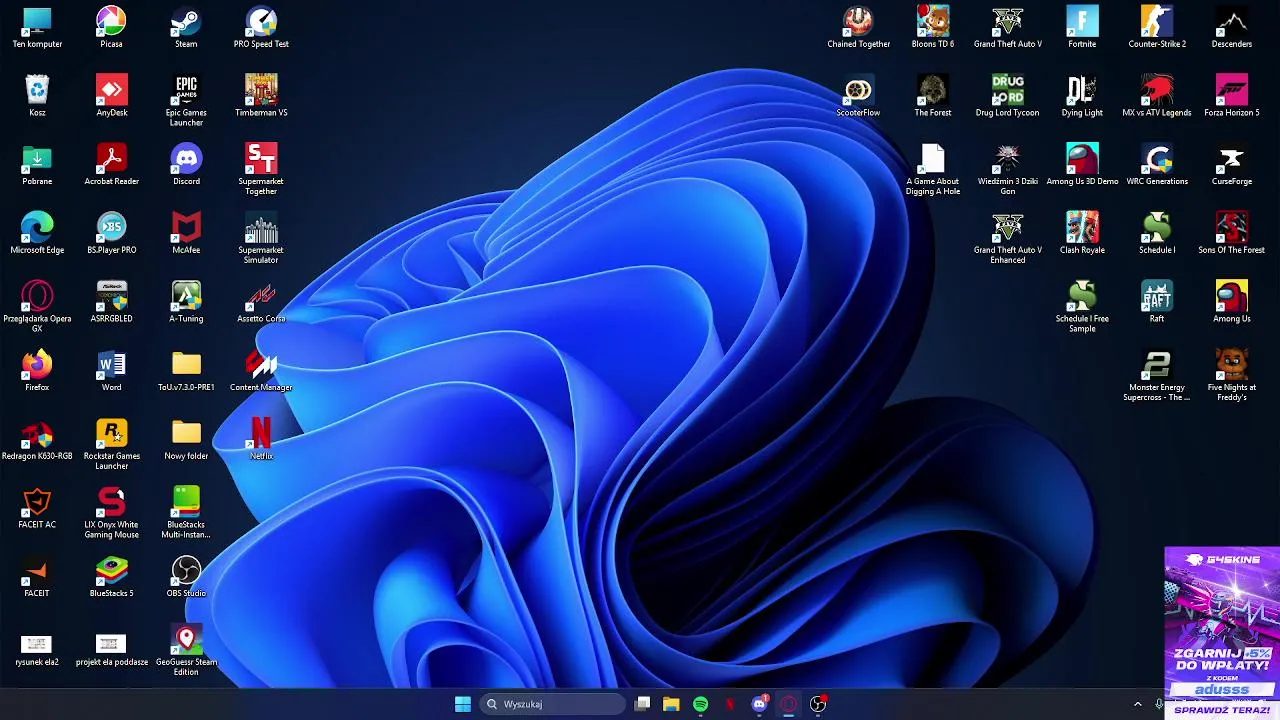The width and height of the screenshot is (1280, 720).
Task: Select McAfee desktop icon
Action: [x=186, y=233]
